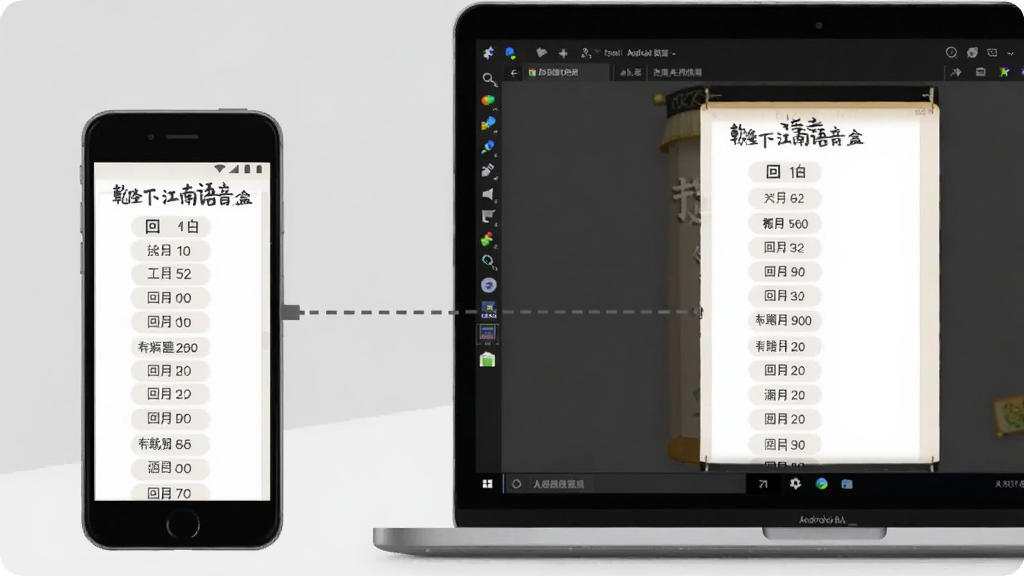Open the settings gear in Windows taskbar
The height and width of the screenshot is (576, 1024).
795,484
